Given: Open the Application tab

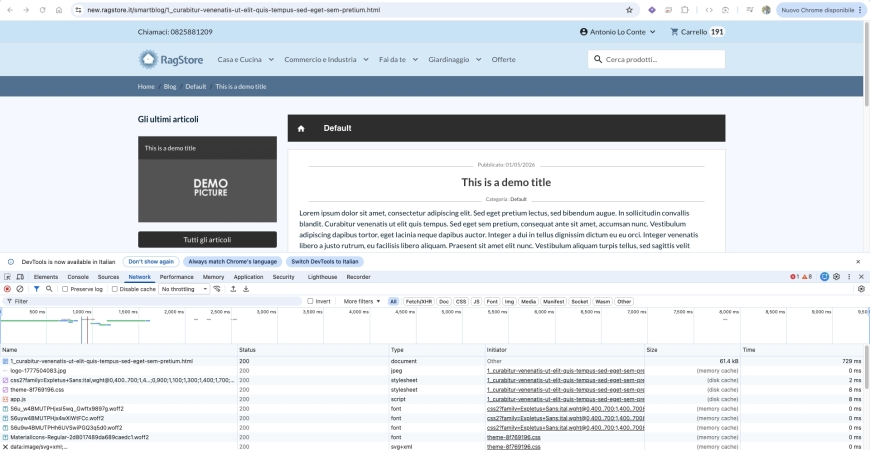Looking at the screenshot, I should pyautogui.click(x=248, y=277).
